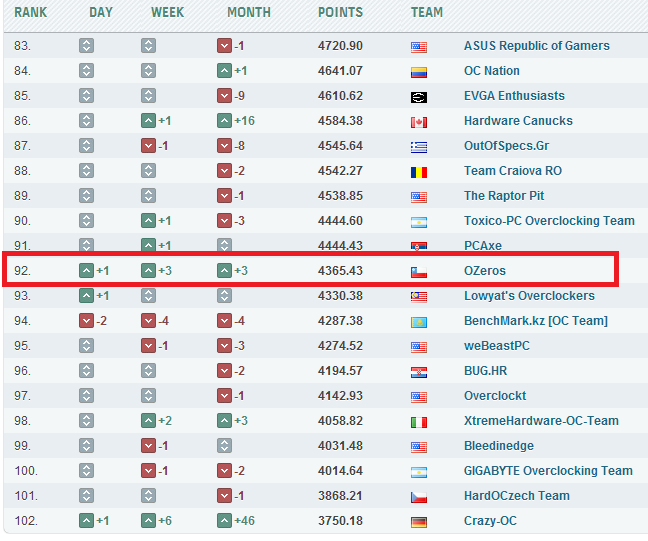
Task: Open the ASUS Republic of Gamers team link
Action: (536, 46)
